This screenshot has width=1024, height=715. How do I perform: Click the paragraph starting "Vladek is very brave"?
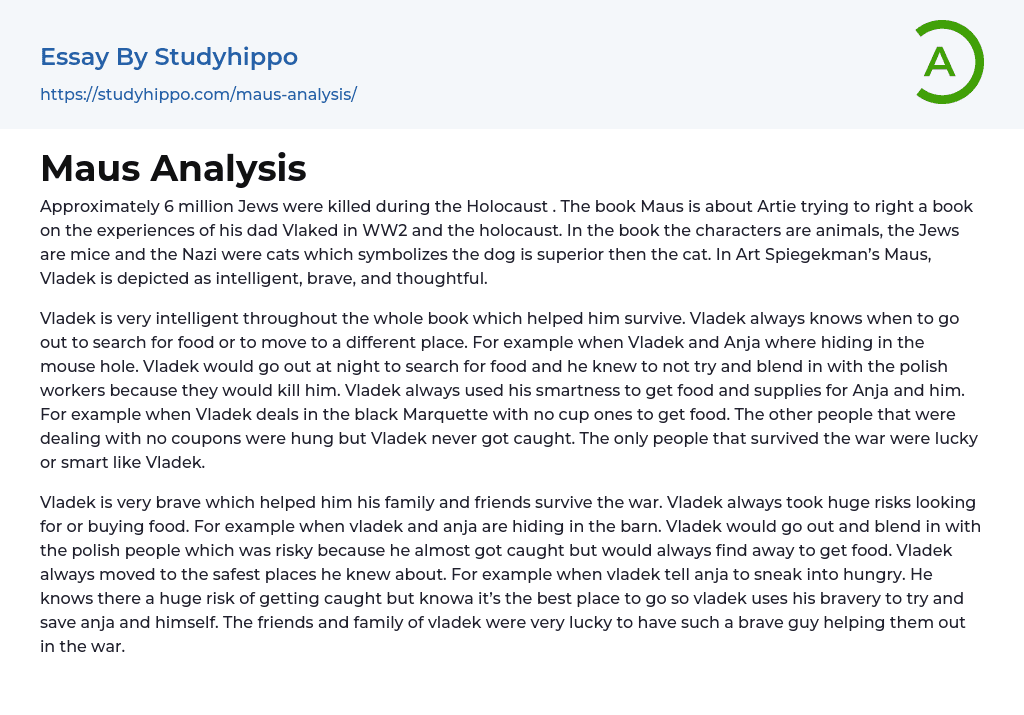[x=507, y=574]
